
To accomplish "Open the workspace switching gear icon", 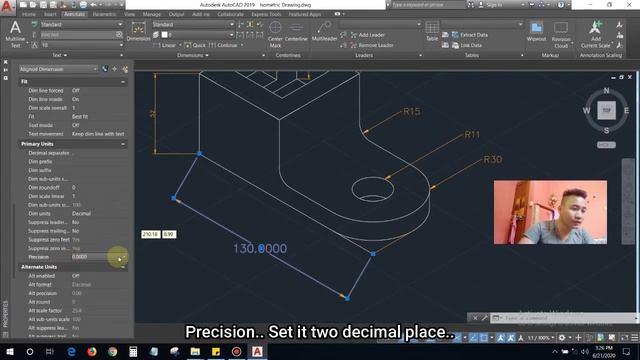I will click(562, 338).
